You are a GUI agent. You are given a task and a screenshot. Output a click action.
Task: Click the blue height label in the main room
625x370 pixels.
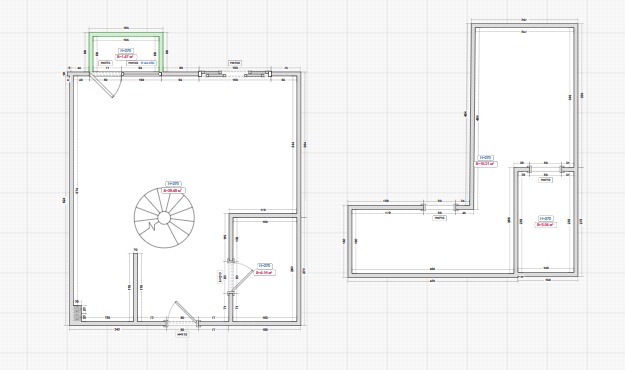click(x=173, y=184)
